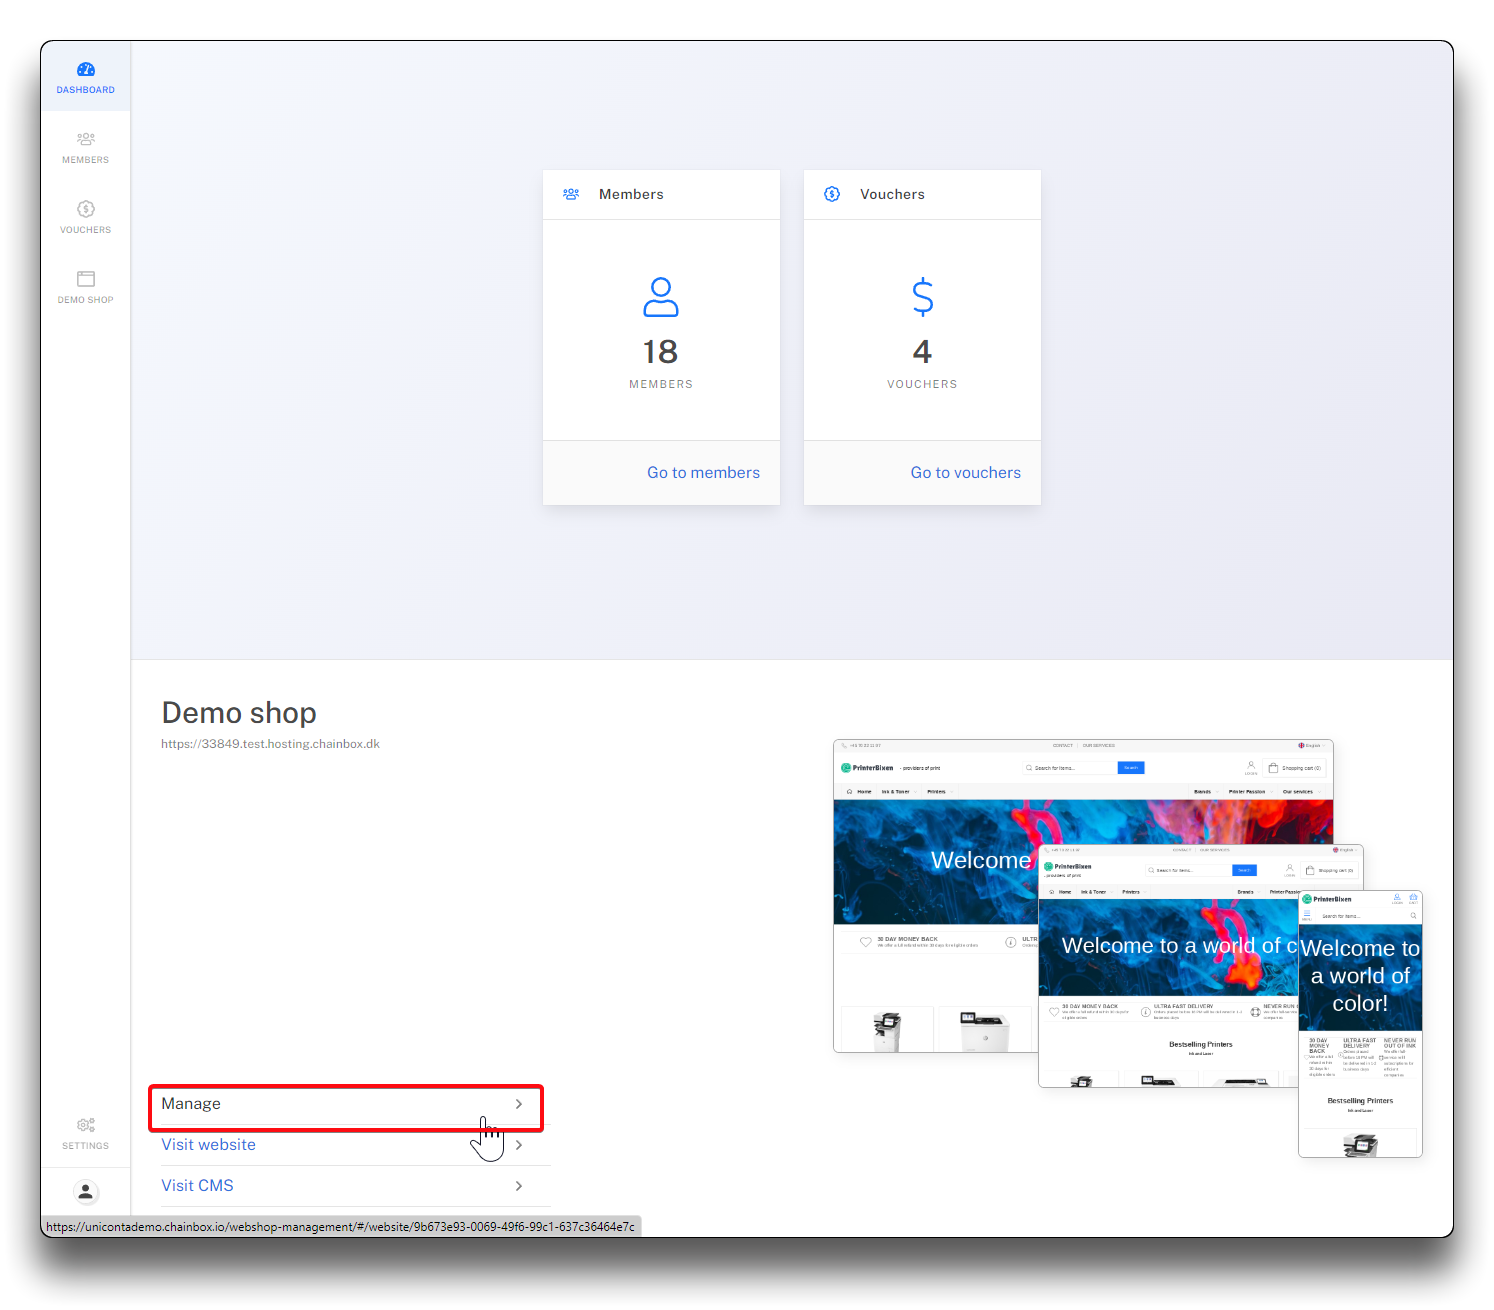Open Members via the sidebar people icon
This screenshot has width=1494, height=1310.
(86, 139)
